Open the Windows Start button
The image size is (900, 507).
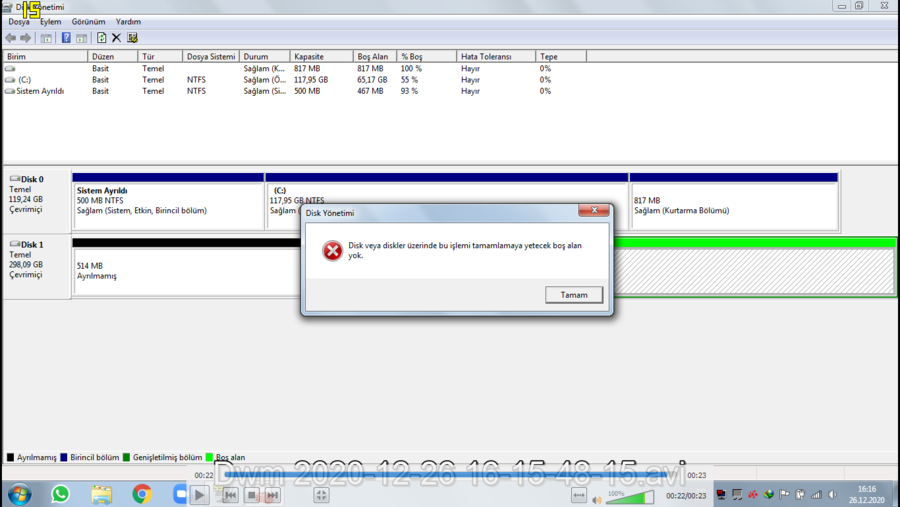click(19, 494)
